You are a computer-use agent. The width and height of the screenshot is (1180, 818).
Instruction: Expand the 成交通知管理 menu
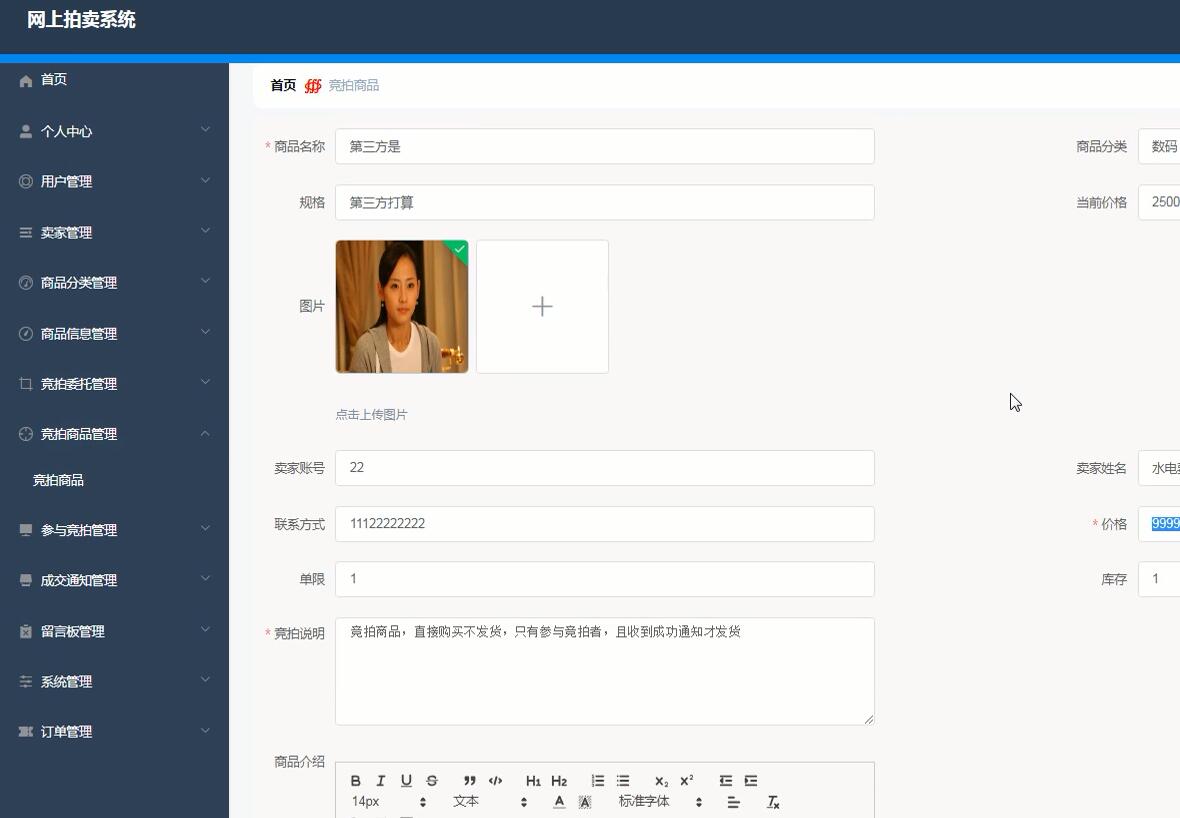114,580
